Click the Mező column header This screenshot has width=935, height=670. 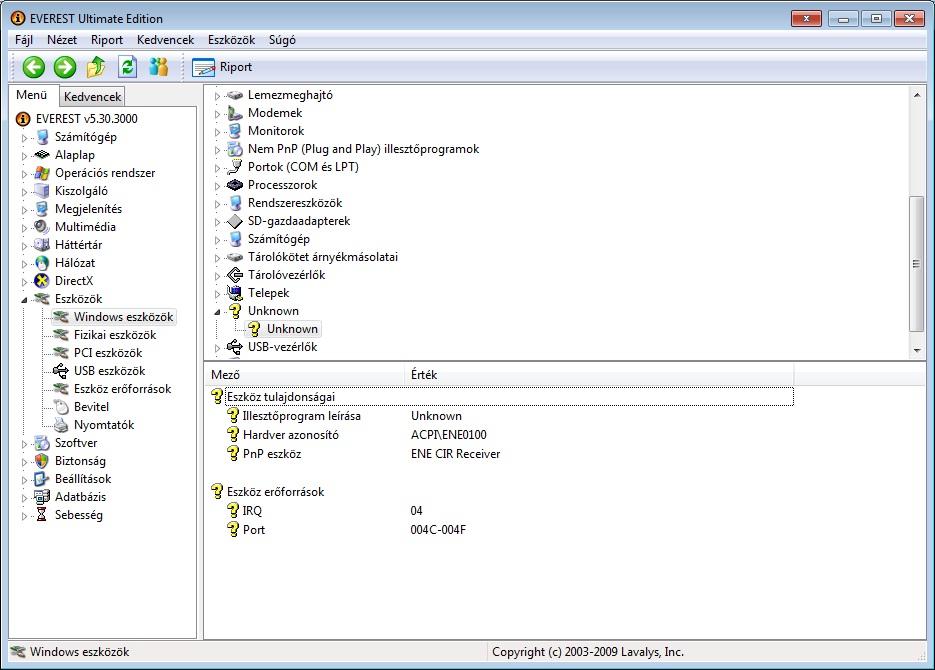305,375
